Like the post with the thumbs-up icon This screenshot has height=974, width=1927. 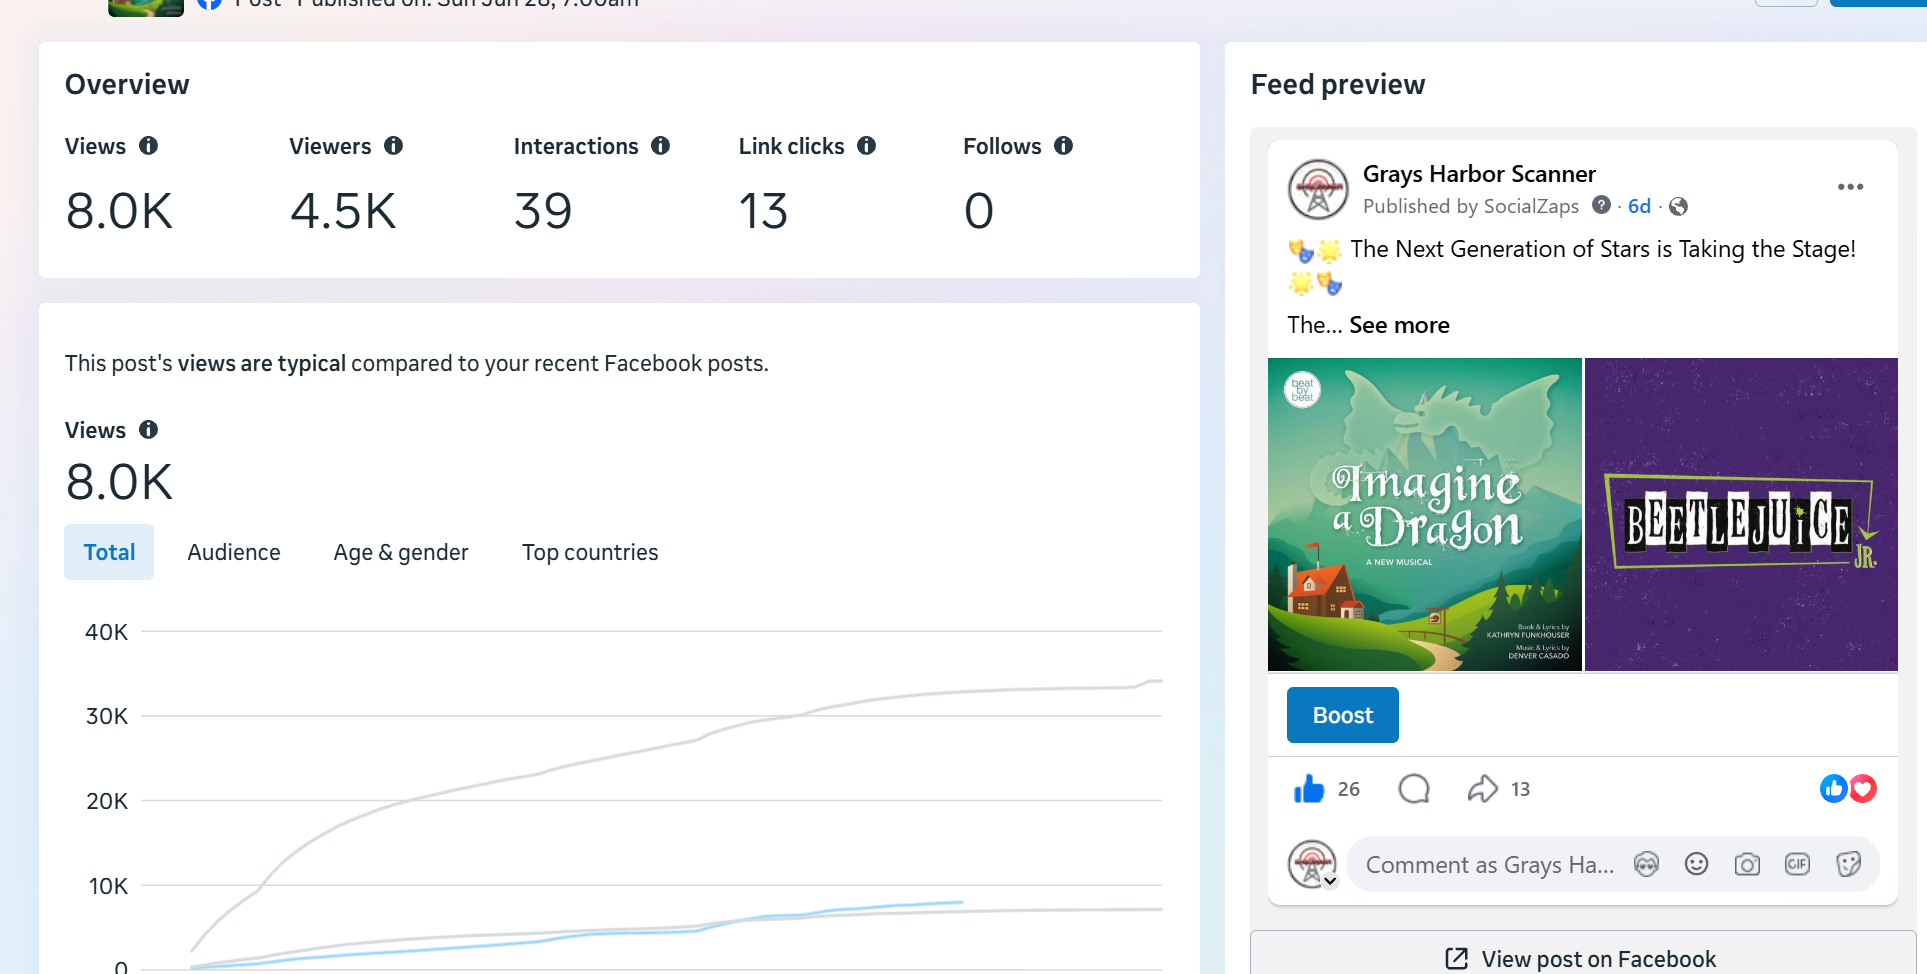(1309, 789)
